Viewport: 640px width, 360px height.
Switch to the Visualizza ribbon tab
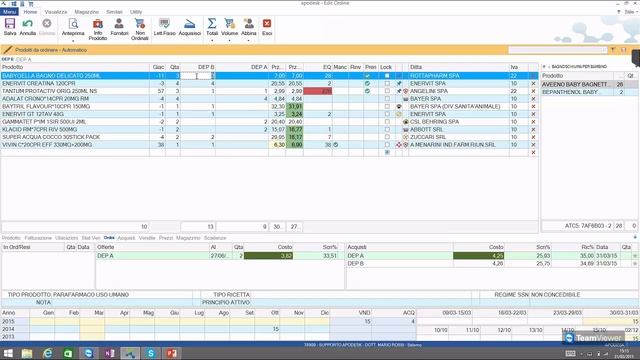point(56,12)
